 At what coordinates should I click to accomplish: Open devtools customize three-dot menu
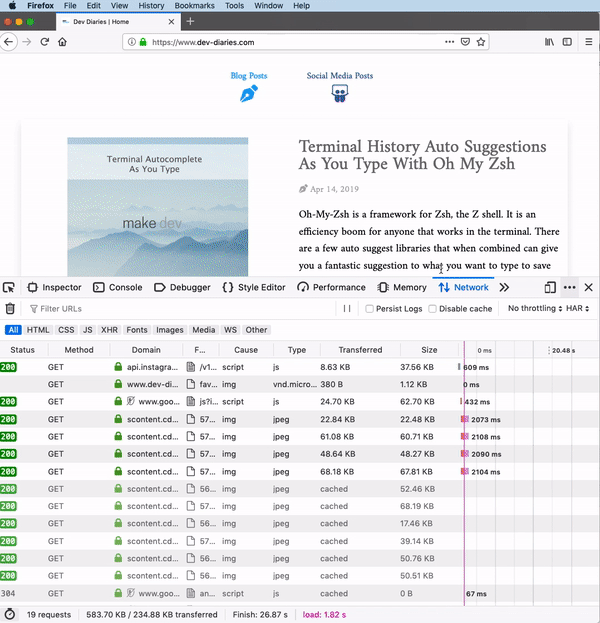coord(569,287)
